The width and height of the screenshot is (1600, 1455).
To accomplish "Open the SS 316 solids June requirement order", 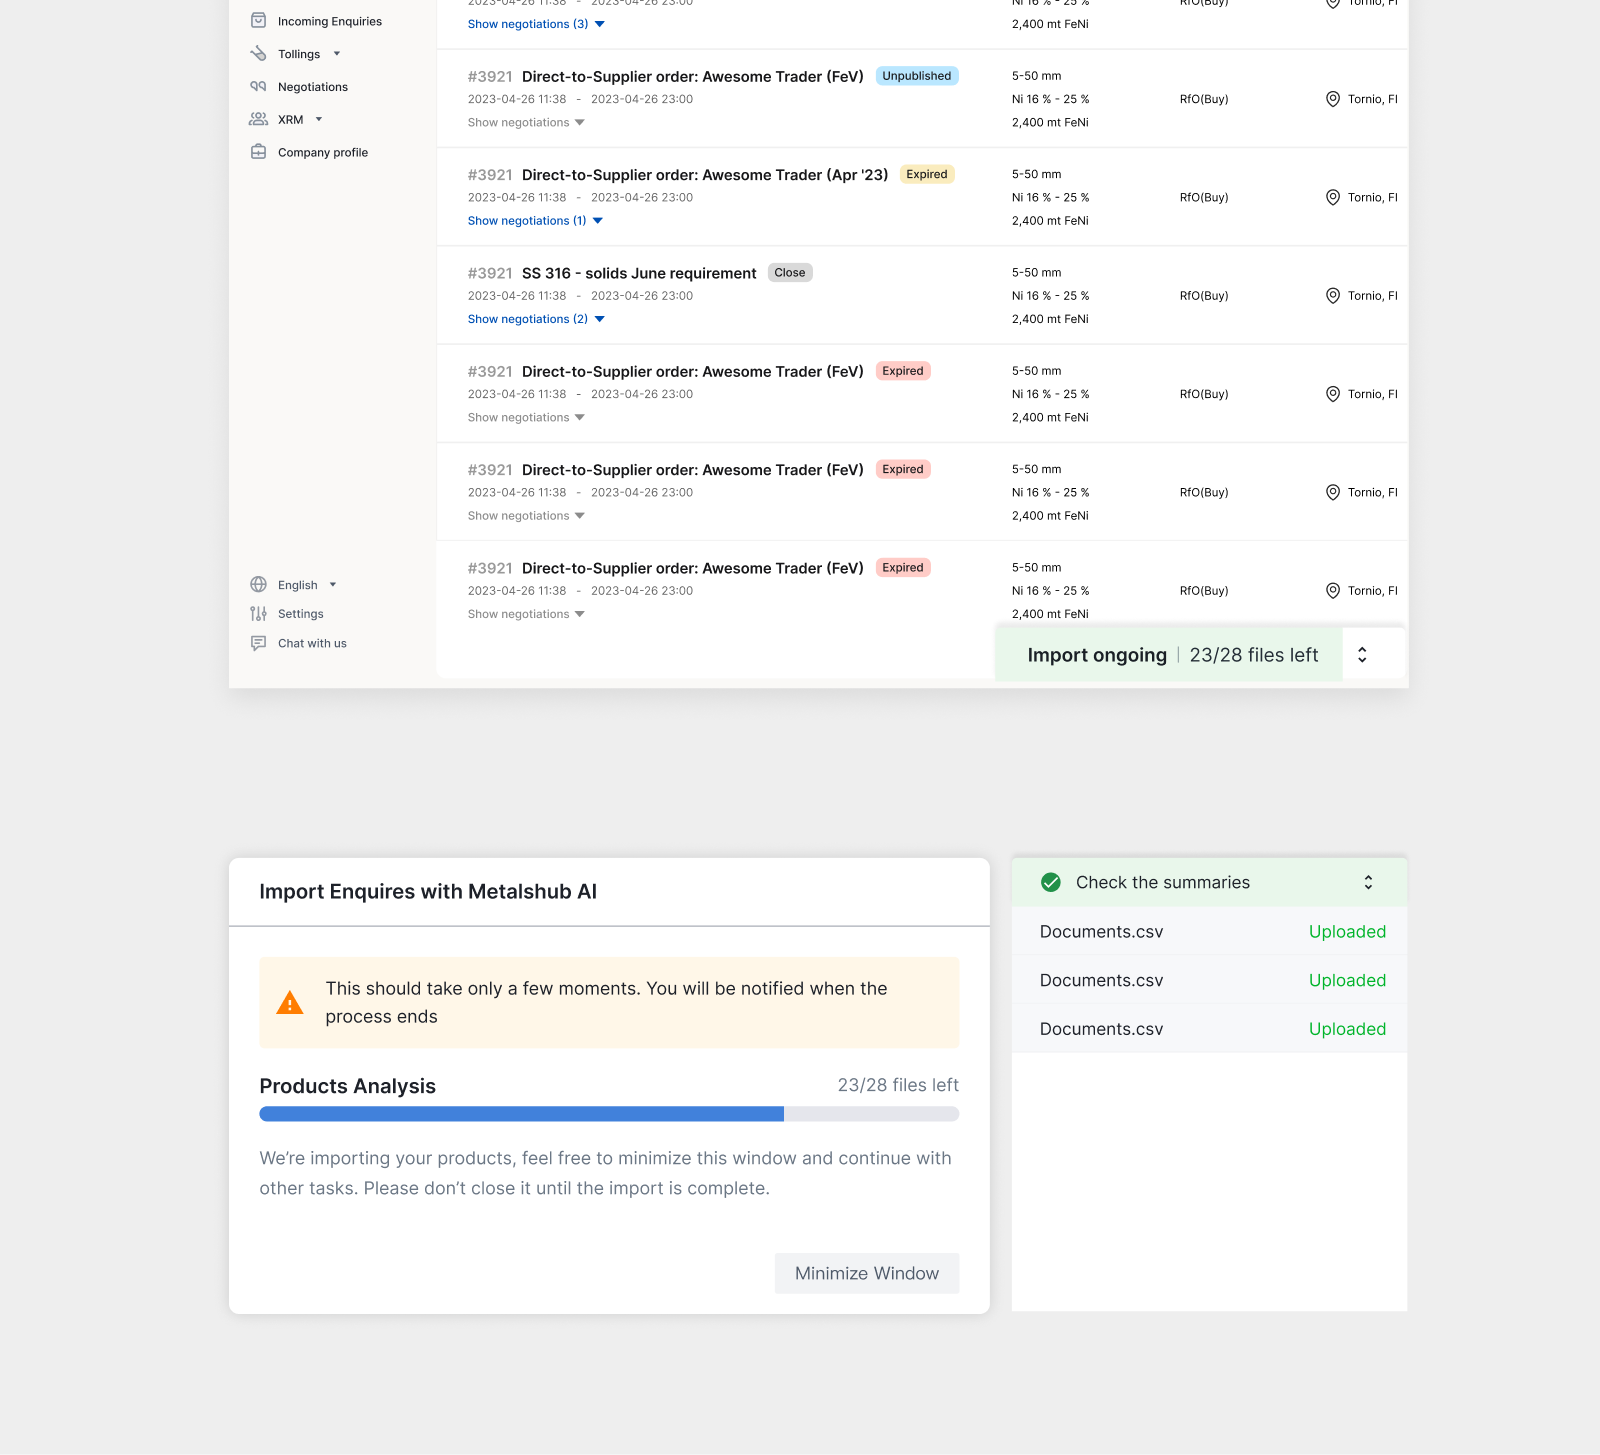I will click(x=639, y=273).
